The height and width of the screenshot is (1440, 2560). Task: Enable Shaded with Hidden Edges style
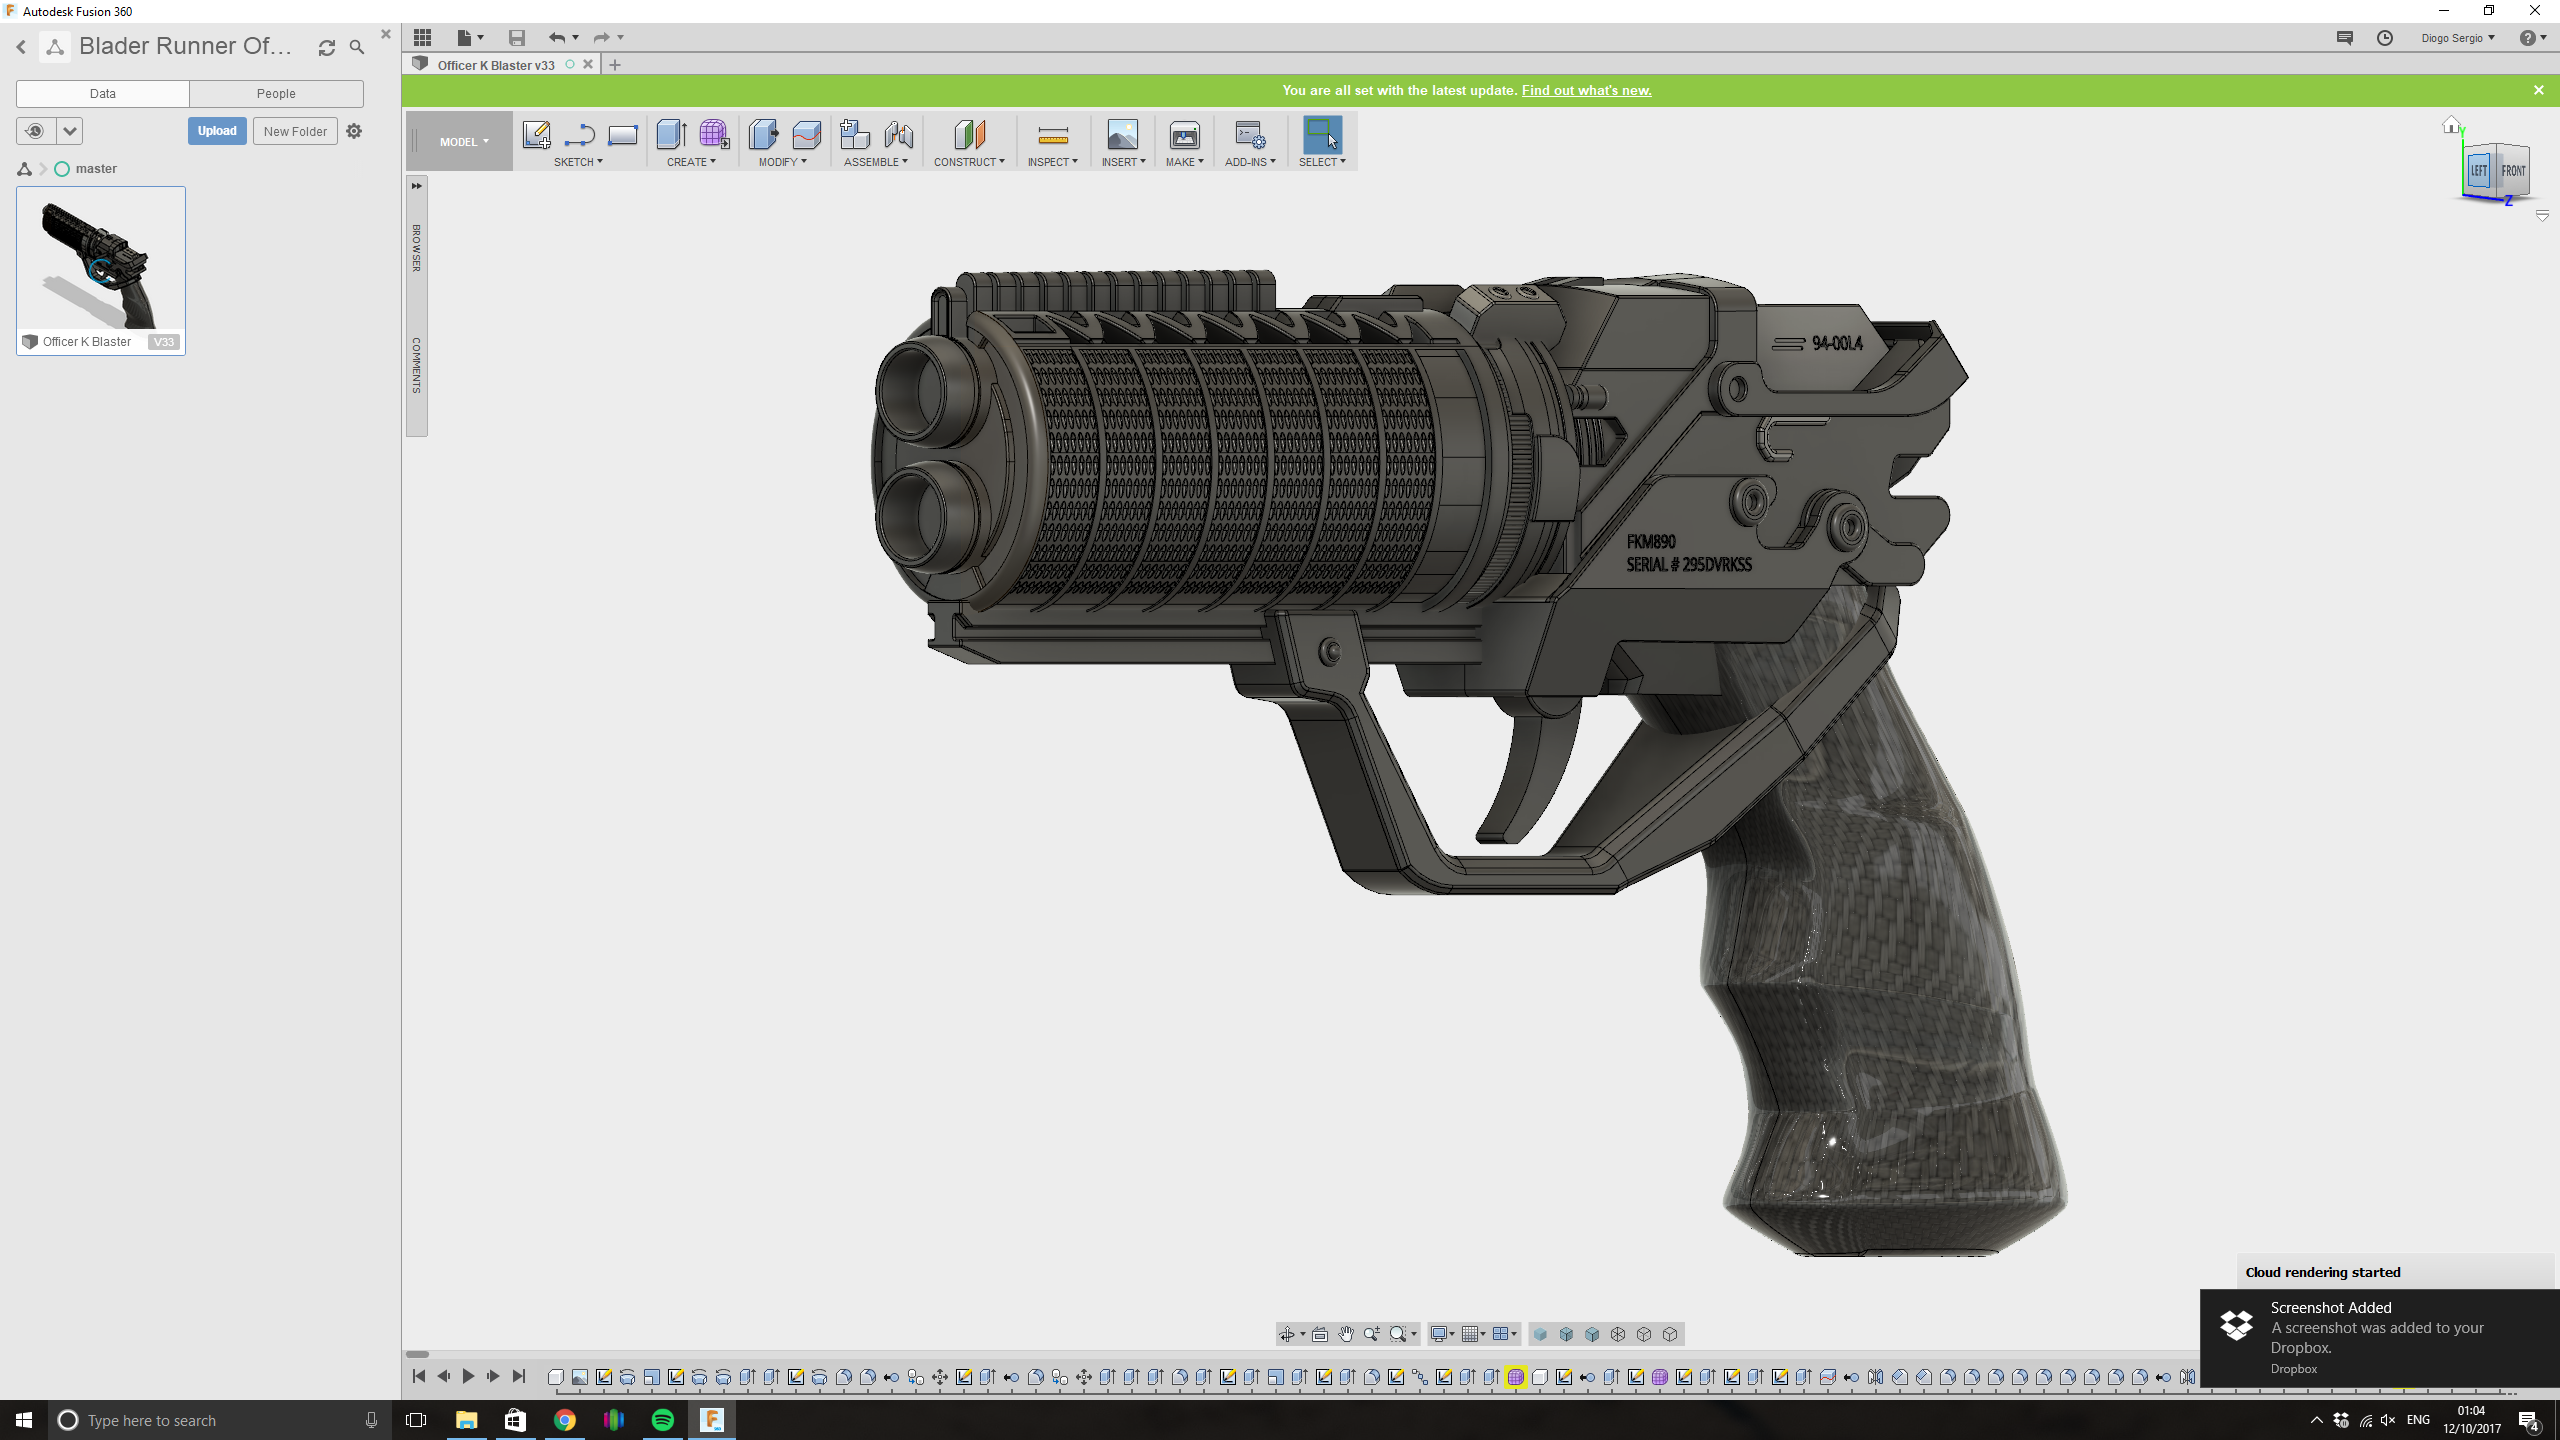point(1567,1334)
